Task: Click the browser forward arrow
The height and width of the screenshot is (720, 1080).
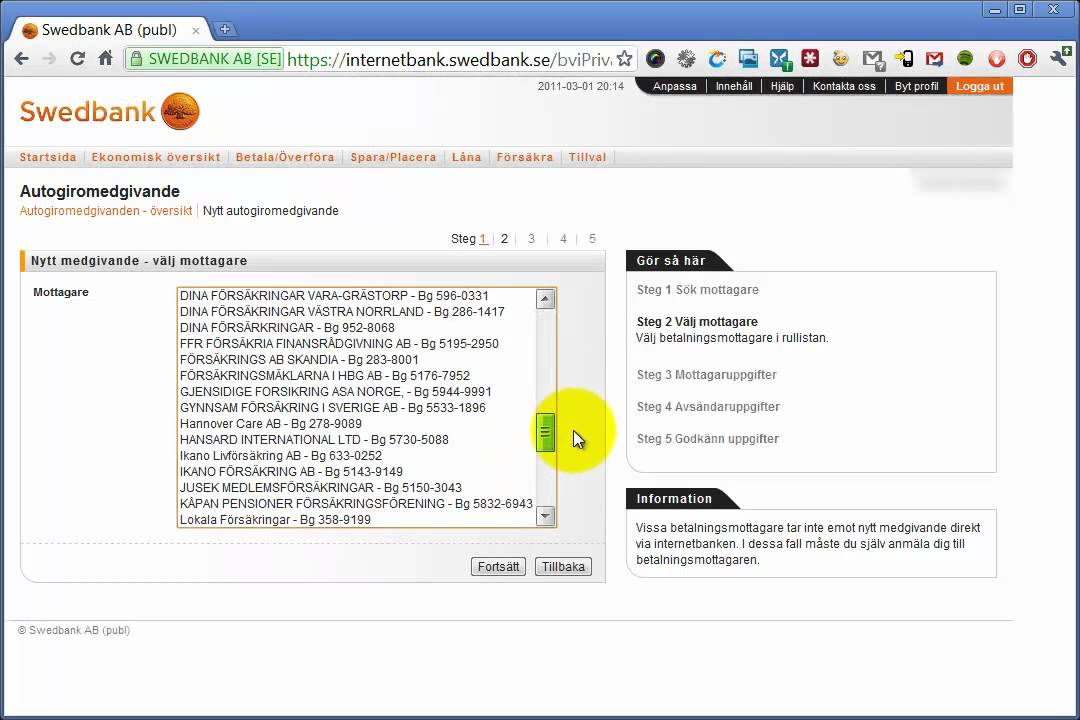Action: coord(49,59)
